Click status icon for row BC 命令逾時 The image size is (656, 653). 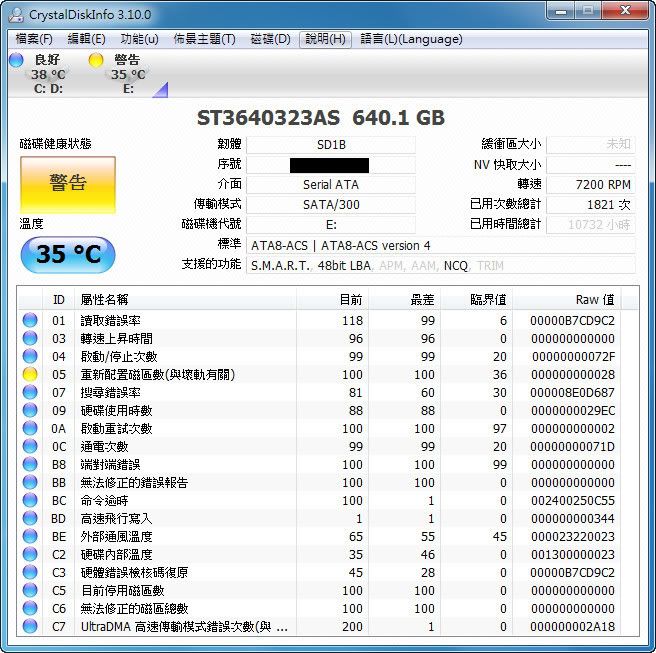click(x=30, y=500)
